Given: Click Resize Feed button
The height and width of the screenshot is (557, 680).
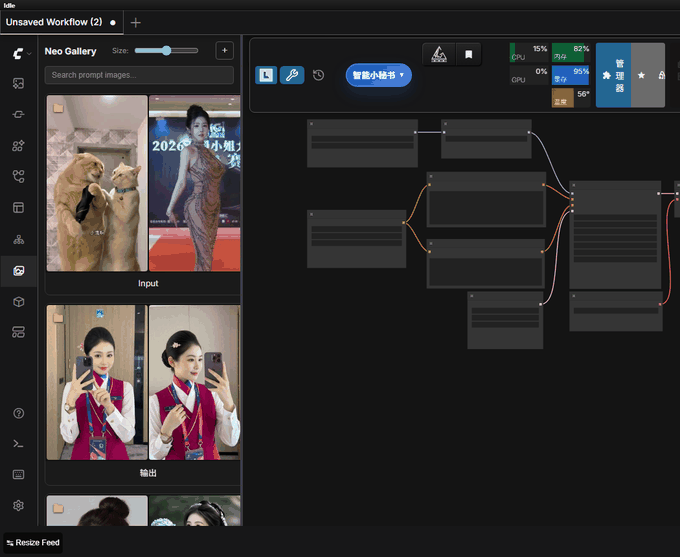Looking at the screenshot, I should point(33,543).
